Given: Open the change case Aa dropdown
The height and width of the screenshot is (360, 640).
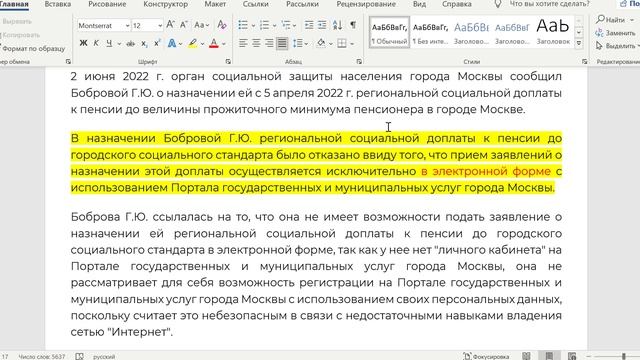Looking at the screenshot, I should (x=202, y=25).
